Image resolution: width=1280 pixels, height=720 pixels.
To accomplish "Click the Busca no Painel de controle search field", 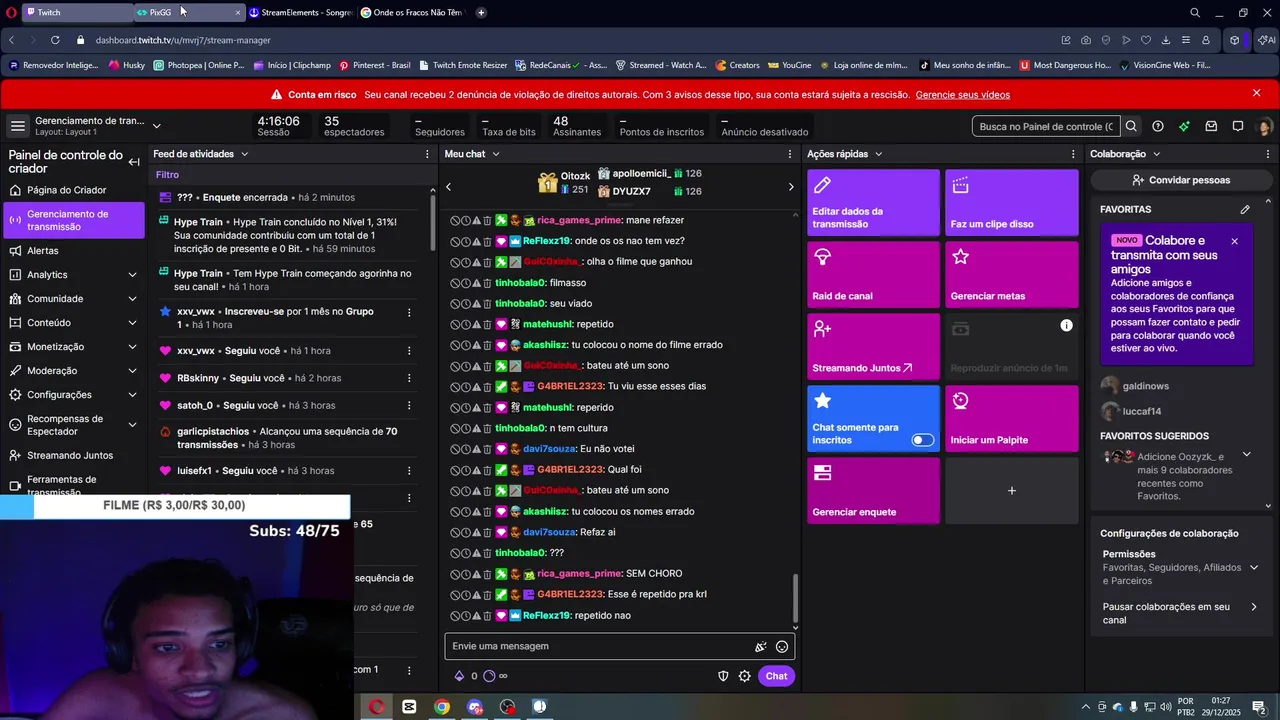I will [x=1046, y=126].
